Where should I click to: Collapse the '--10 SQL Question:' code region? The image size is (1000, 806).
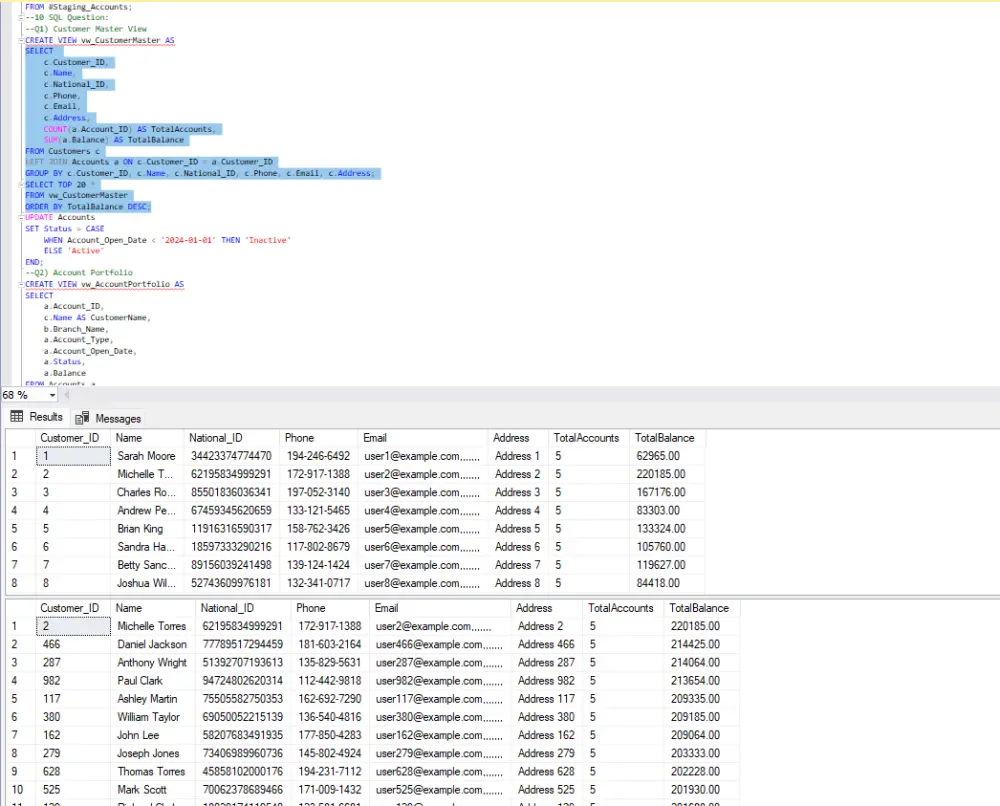click(x=21, y=17)
